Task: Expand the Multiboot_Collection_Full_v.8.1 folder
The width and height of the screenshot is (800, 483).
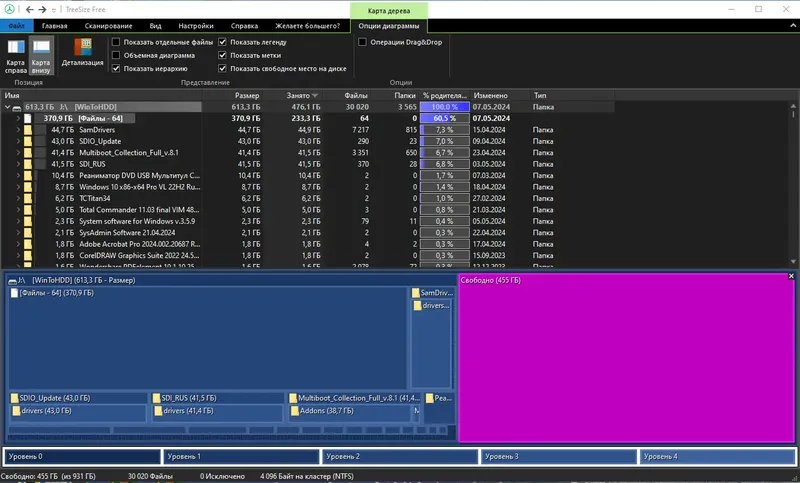Action: pos(18,152)
